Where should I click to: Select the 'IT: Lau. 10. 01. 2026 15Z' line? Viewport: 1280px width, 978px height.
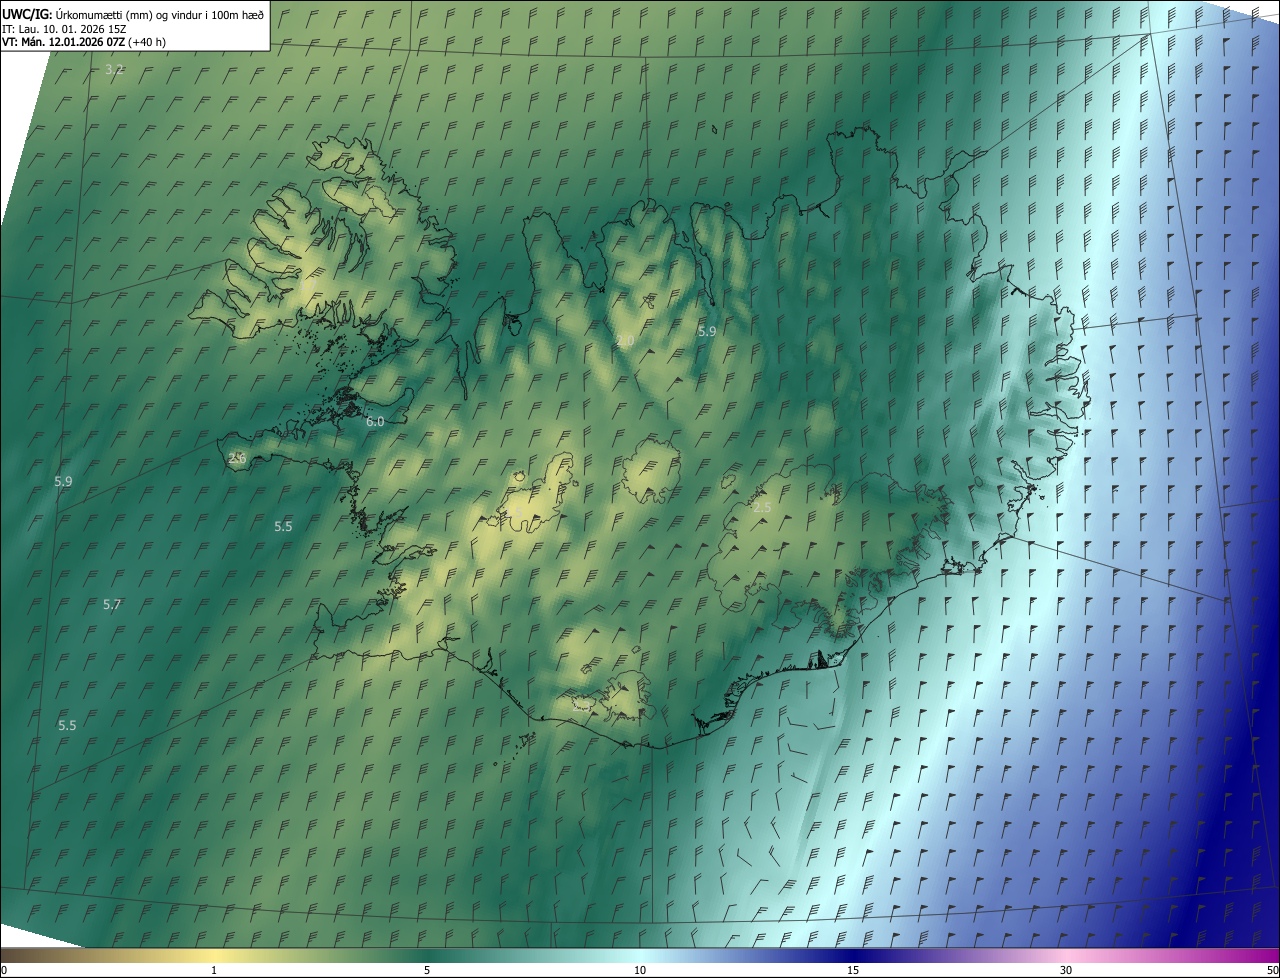click(x=65, y=29)
